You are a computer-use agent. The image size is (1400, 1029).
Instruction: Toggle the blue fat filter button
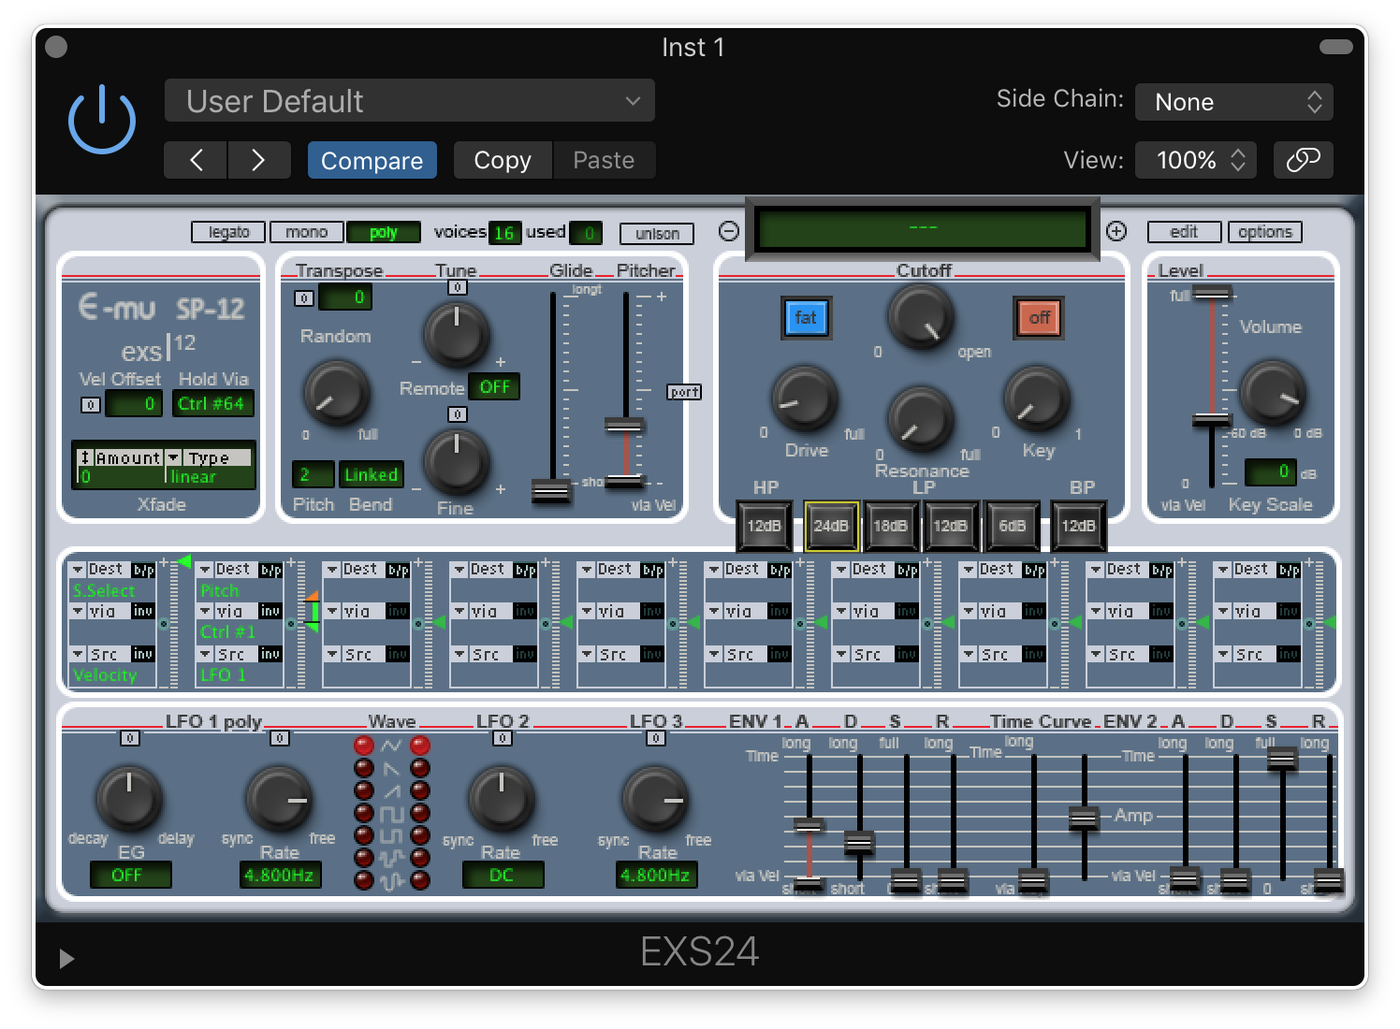point(806,318)
